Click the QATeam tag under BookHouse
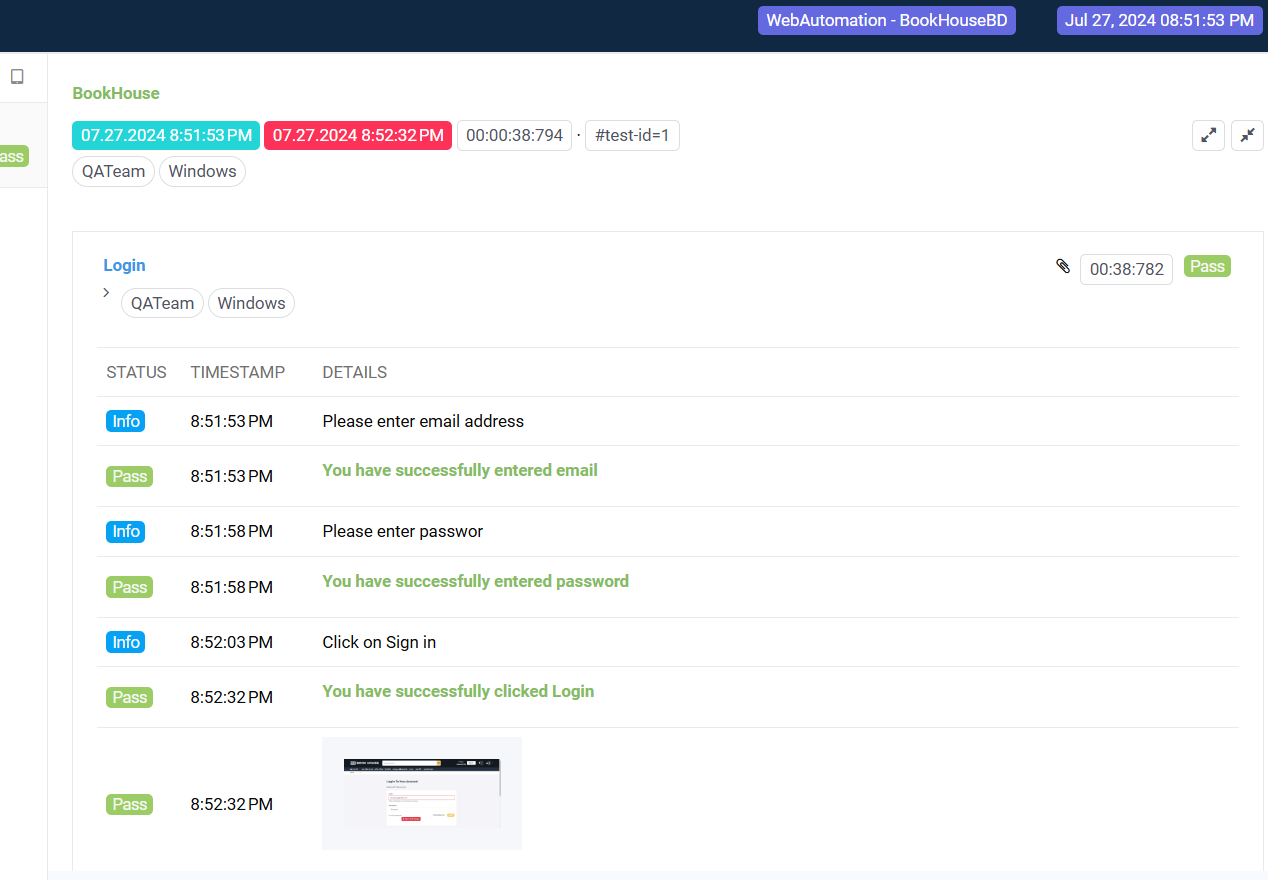Viewport: 1268px width, 880px height. (113, 171)
